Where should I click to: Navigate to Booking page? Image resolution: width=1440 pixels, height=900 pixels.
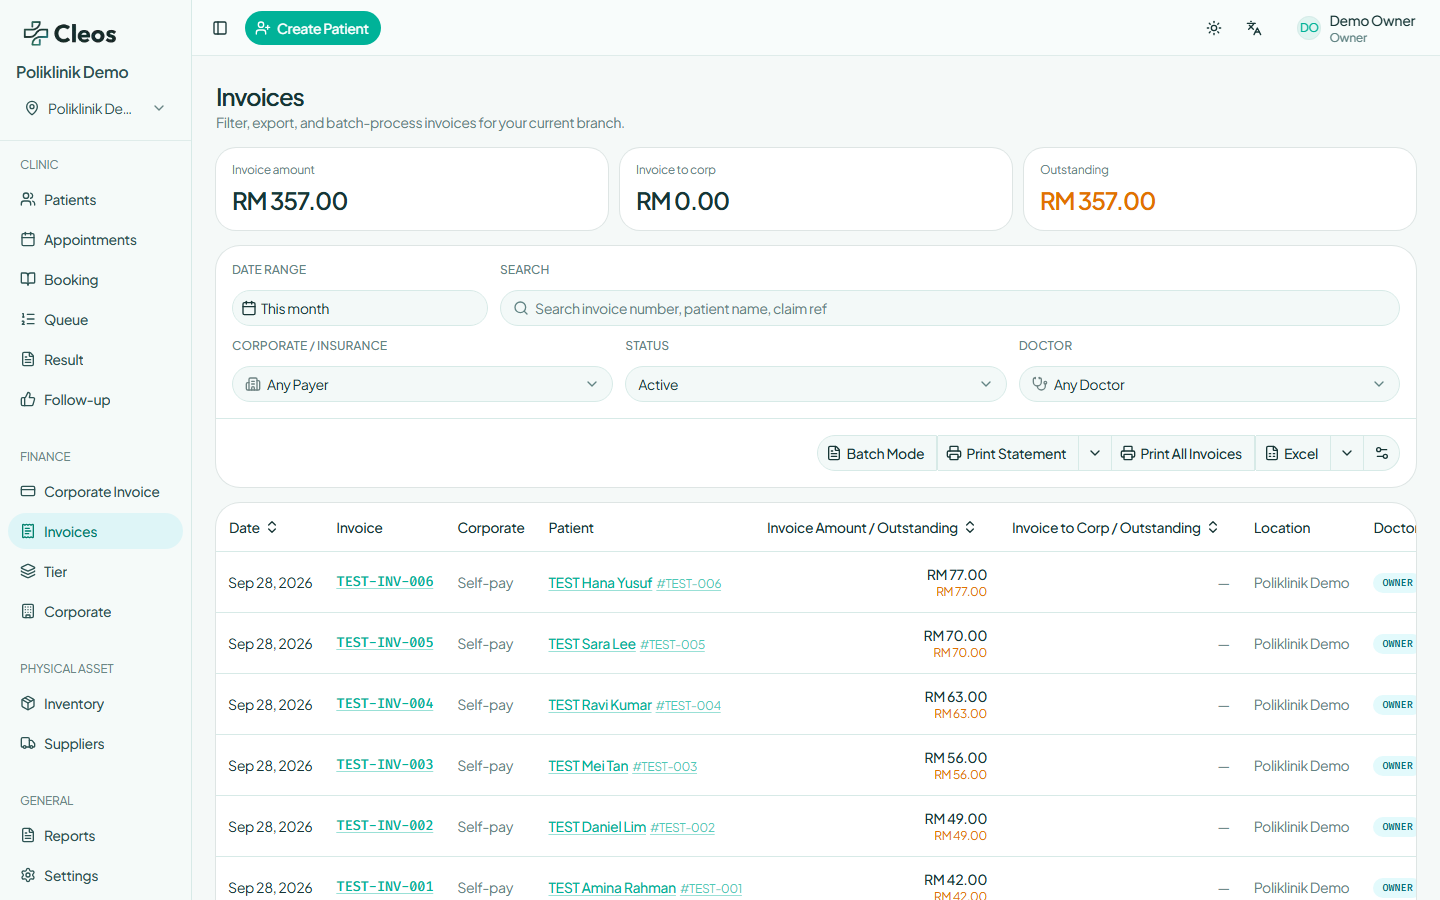point(95,280)
